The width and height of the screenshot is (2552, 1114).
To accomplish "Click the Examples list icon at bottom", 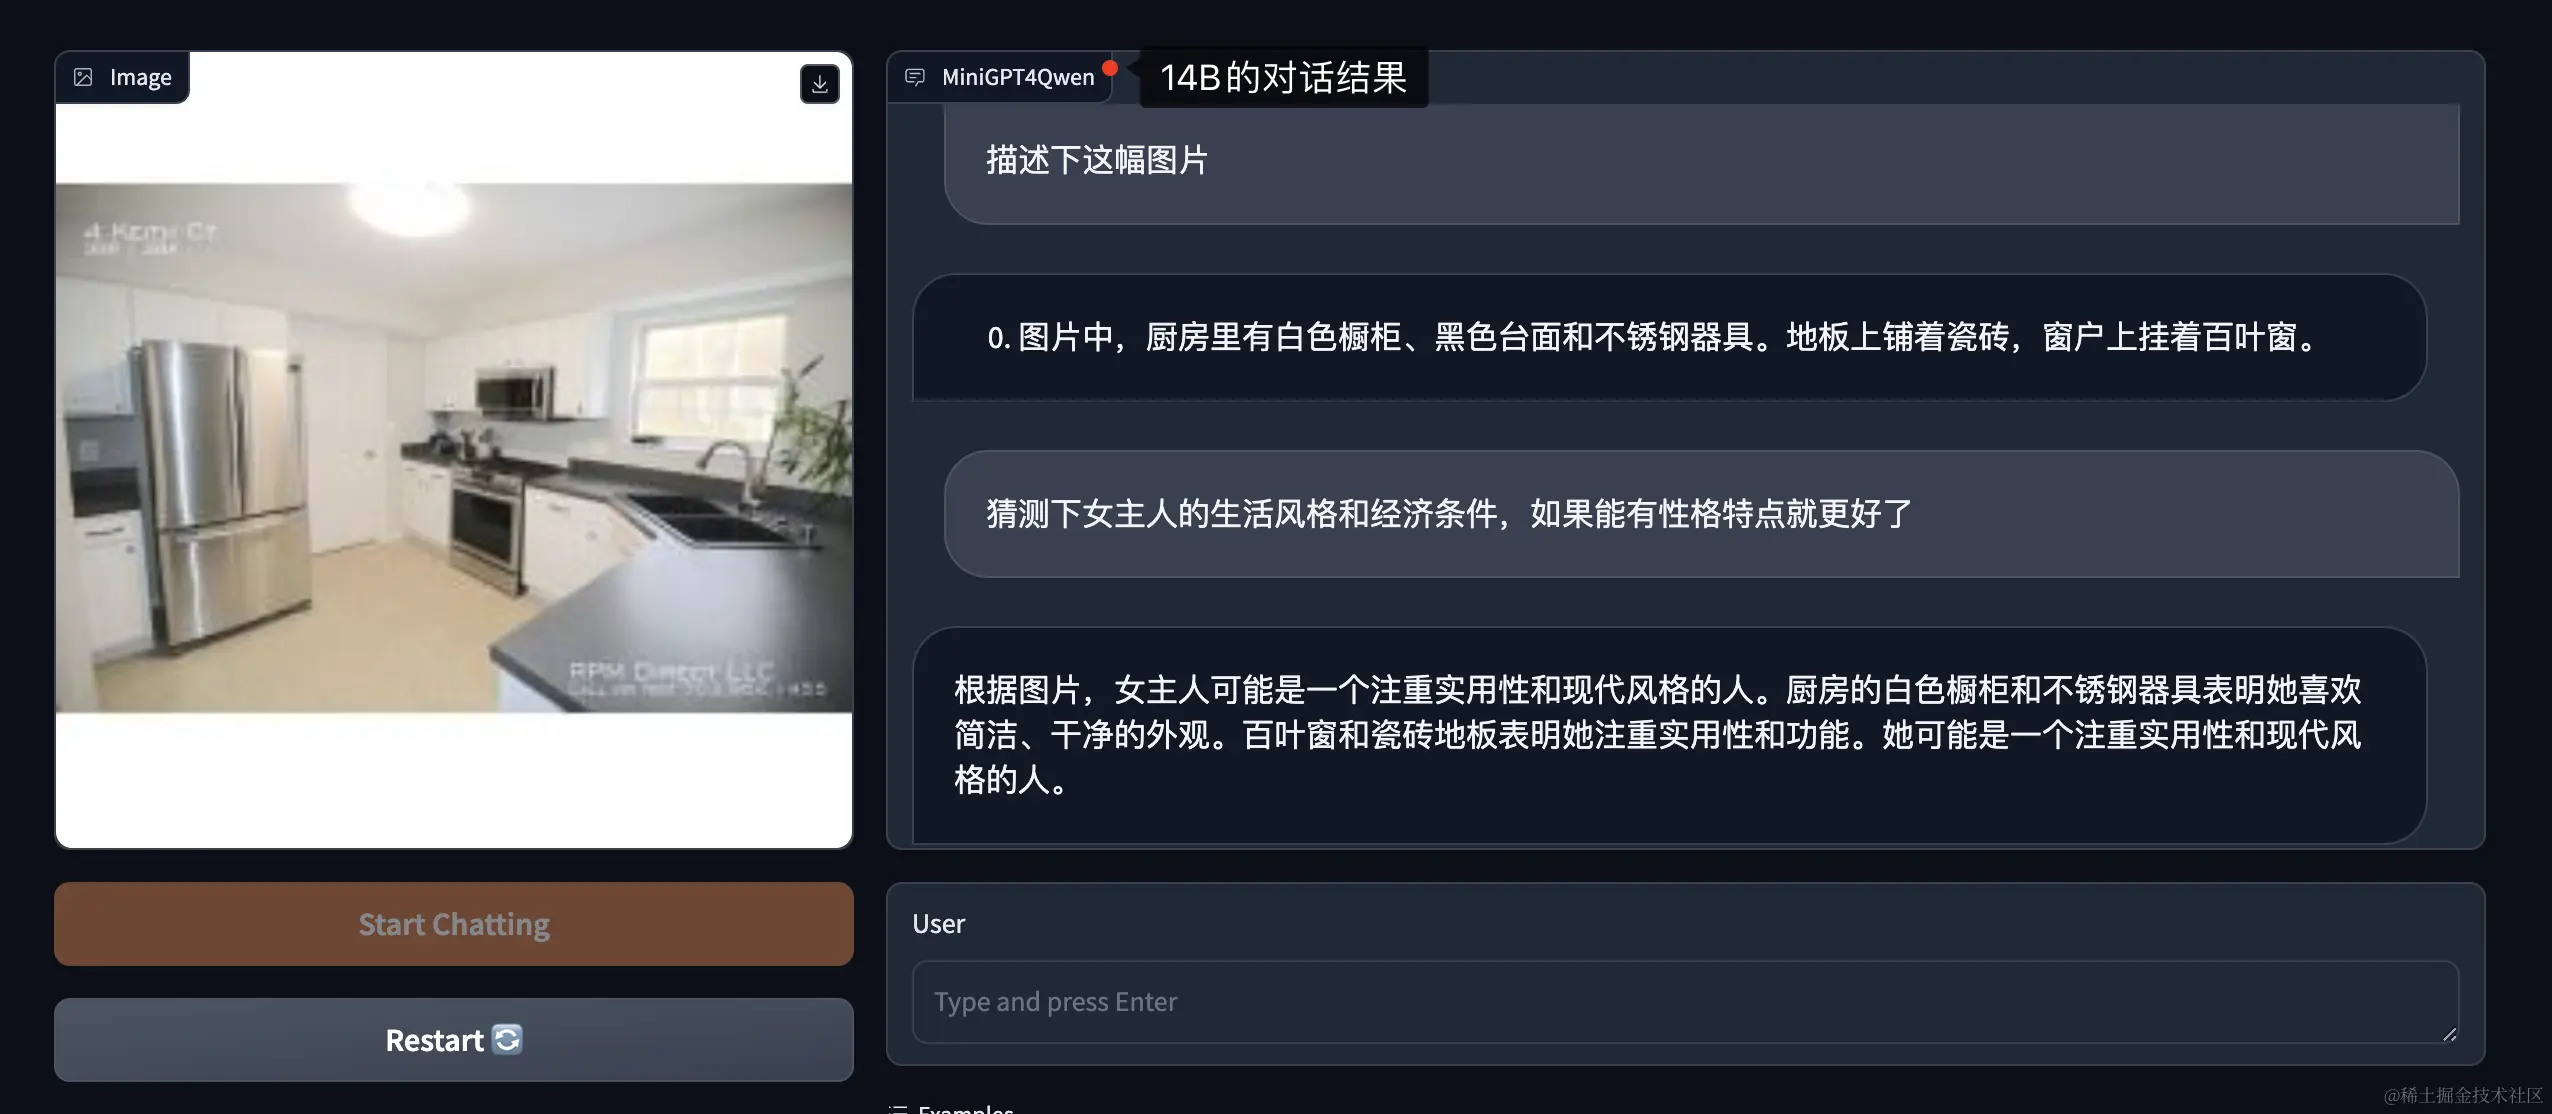I will 899,1108.
